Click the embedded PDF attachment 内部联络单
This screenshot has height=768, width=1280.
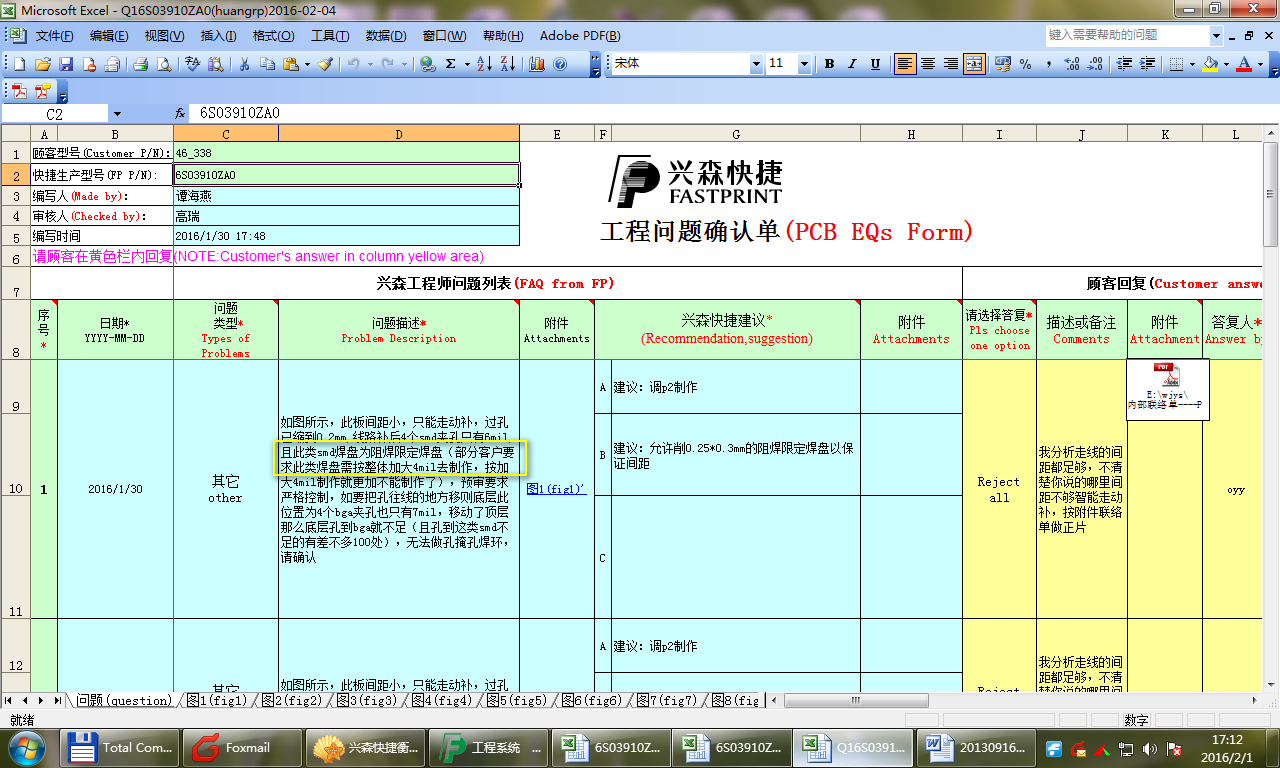[x=1168, y=389]
